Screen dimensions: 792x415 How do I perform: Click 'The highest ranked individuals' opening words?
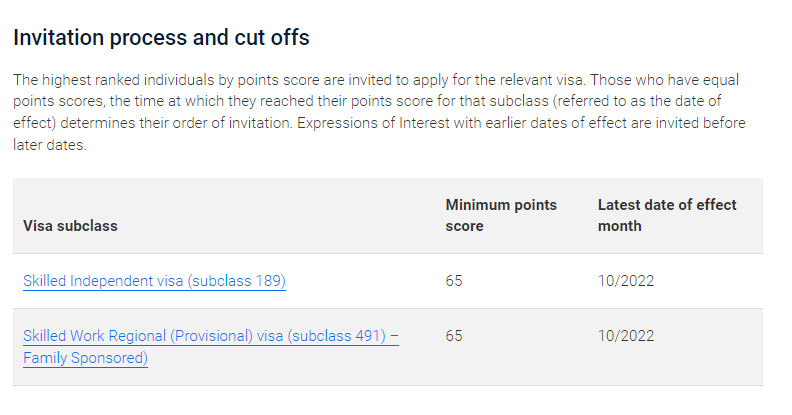[114, 80]
